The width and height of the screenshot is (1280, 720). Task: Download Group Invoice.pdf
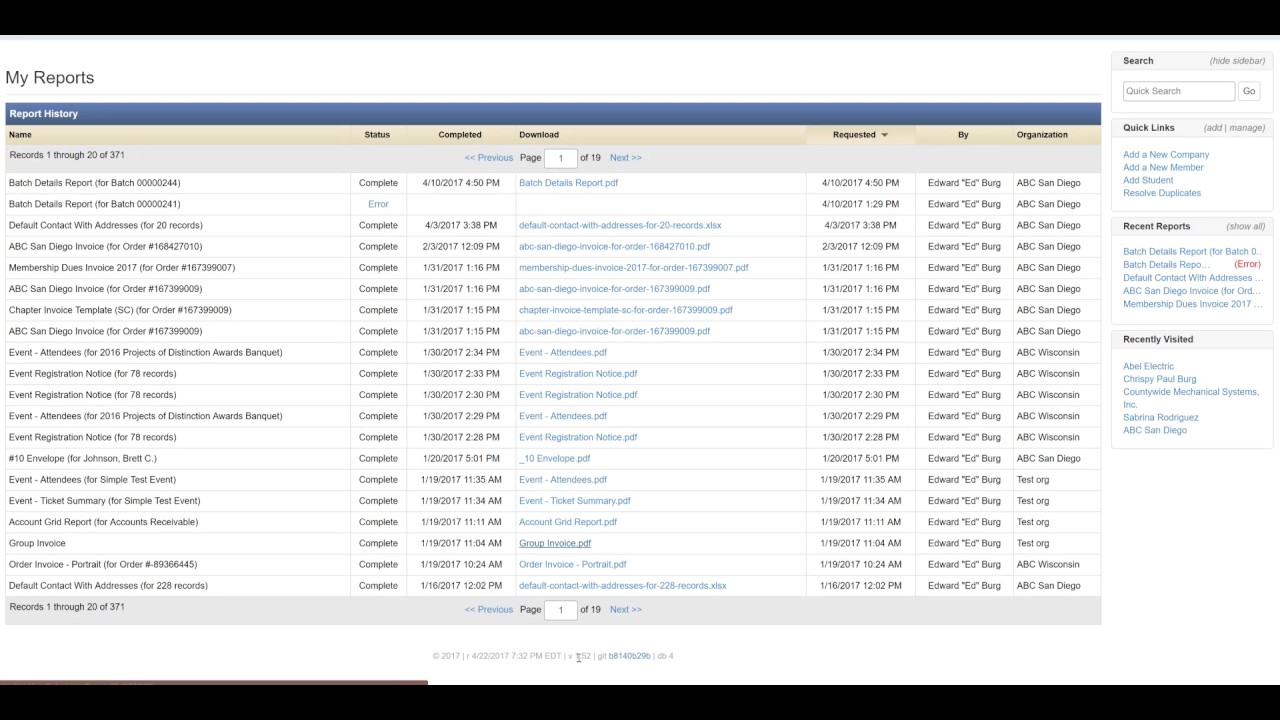coord(555,544)
